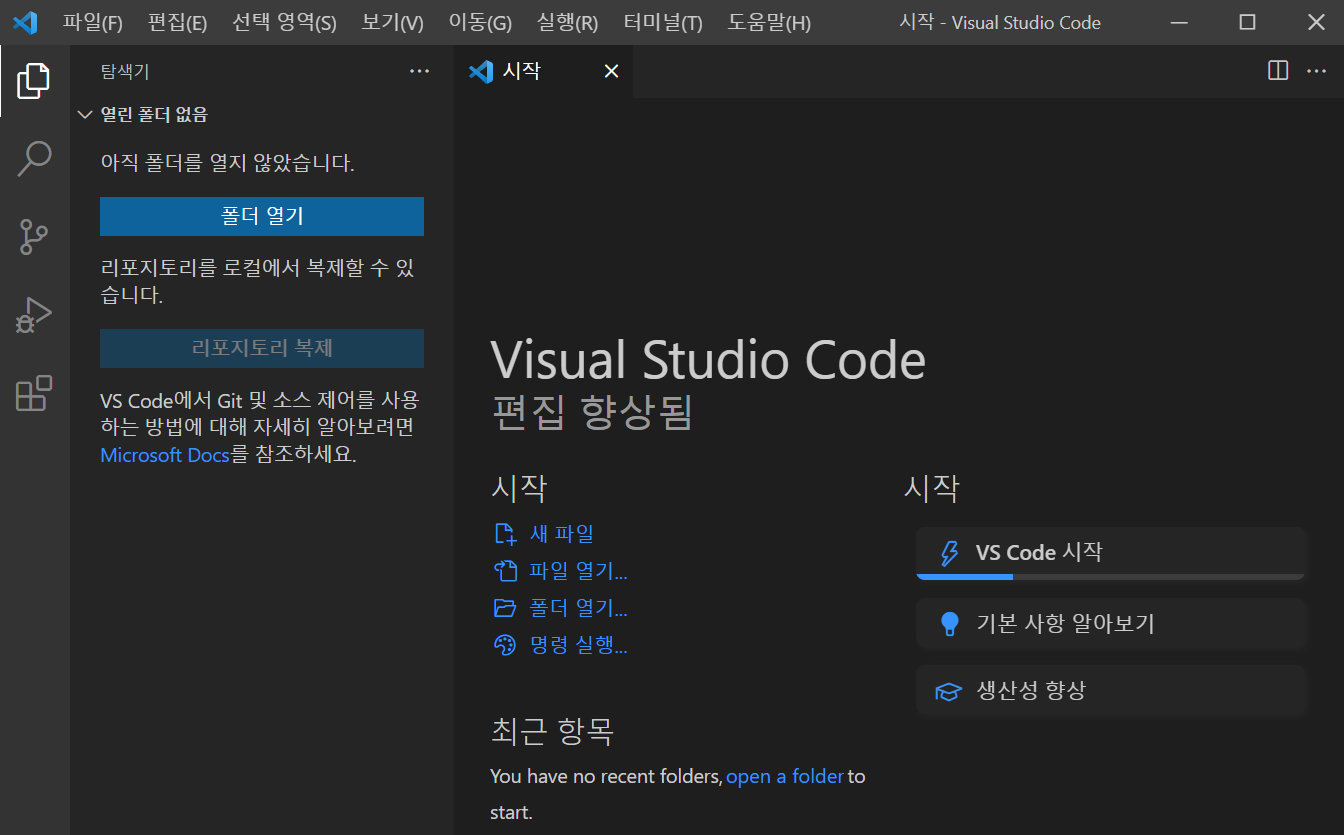Click the VS Code 시작 progress bar
The height and width of the screenshot is (835, 1344).
coord(1111,577)
